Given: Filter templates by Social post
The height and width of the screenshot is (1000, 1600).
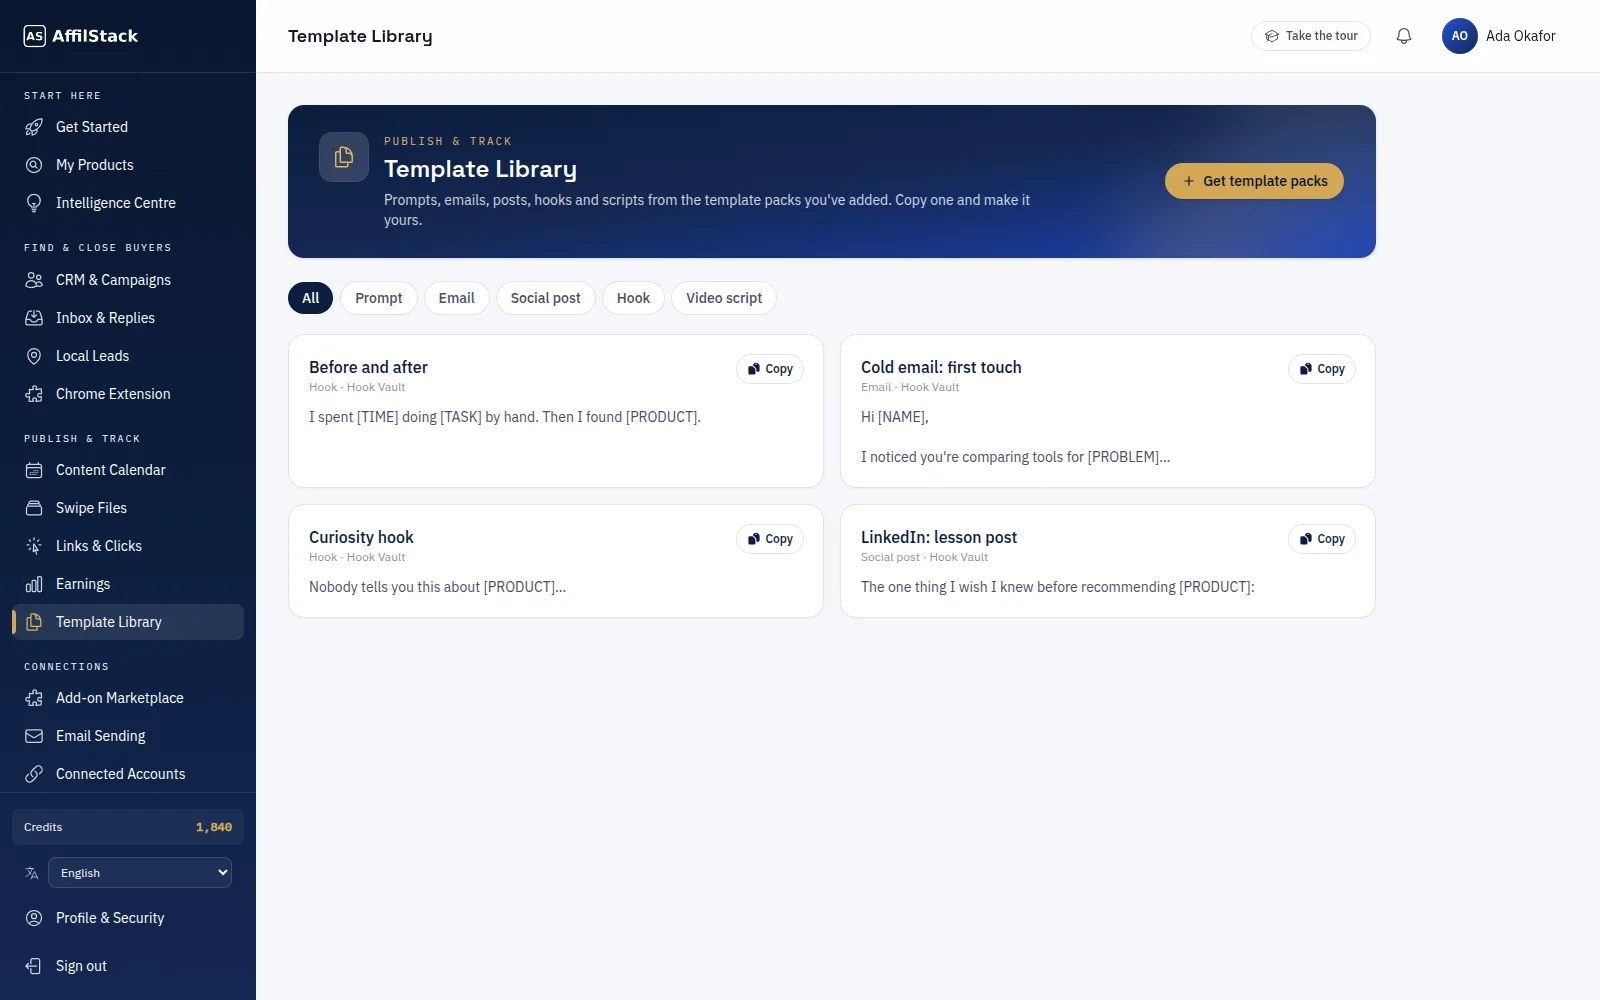Looking at the screenshot, I should point(546,298).
